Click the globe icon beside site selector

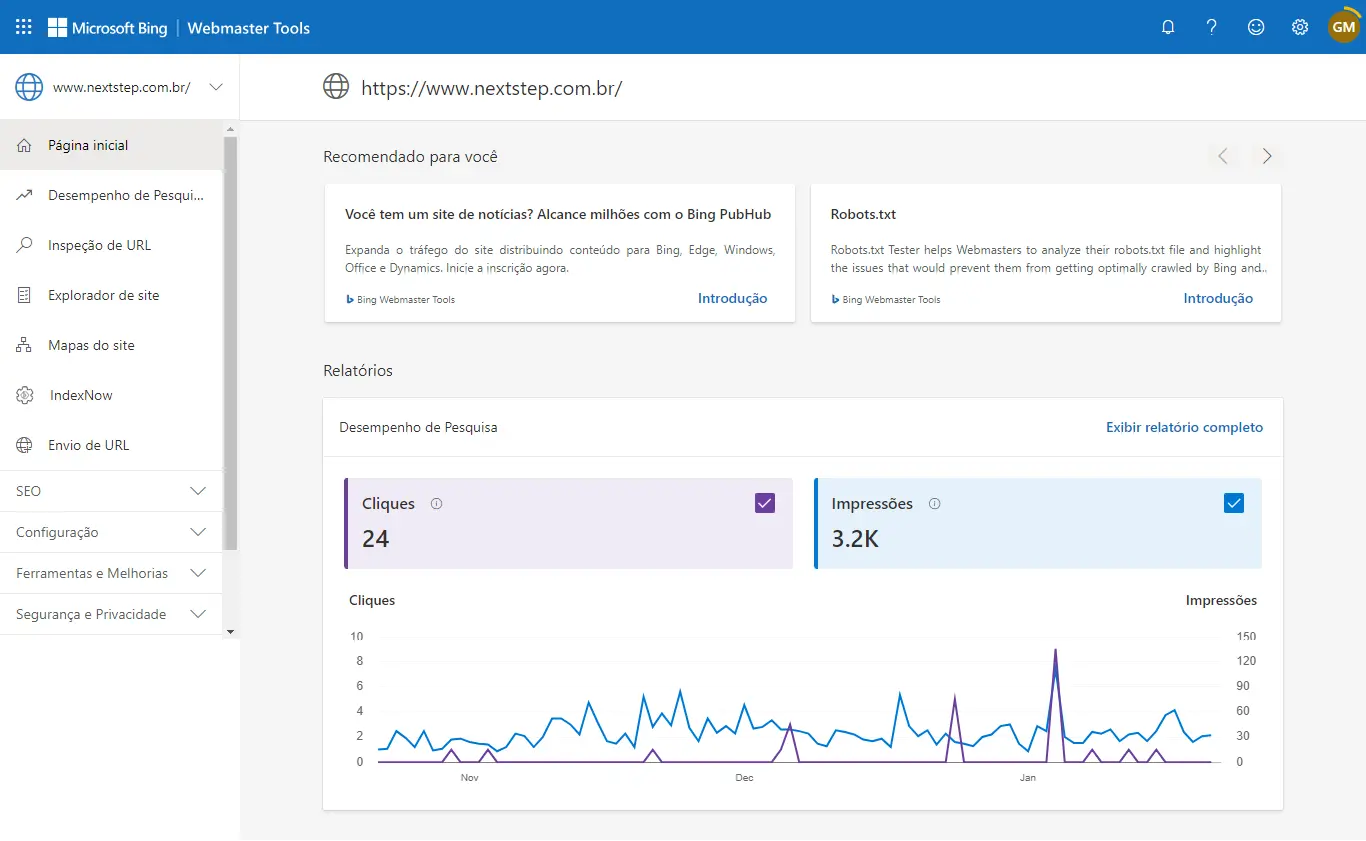[x=29, y=87]
